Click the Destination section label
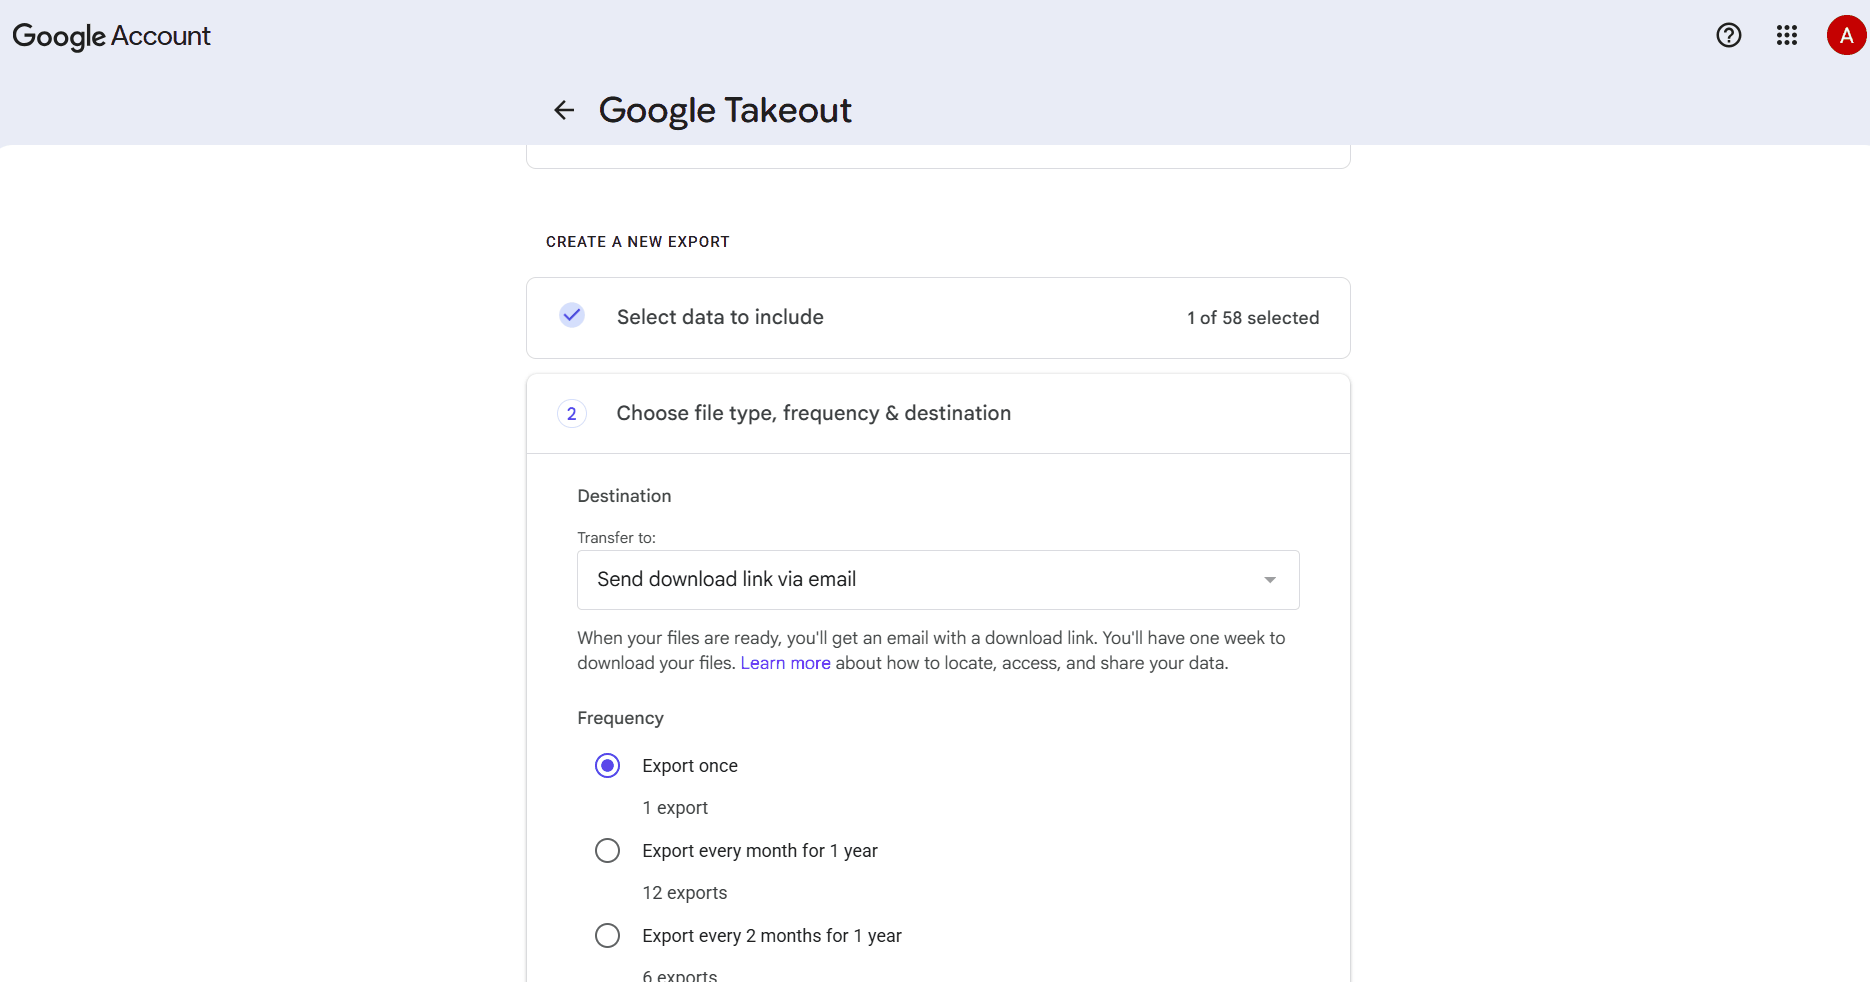Viewport: 1870px width, 982px height. tap(624, 496)
